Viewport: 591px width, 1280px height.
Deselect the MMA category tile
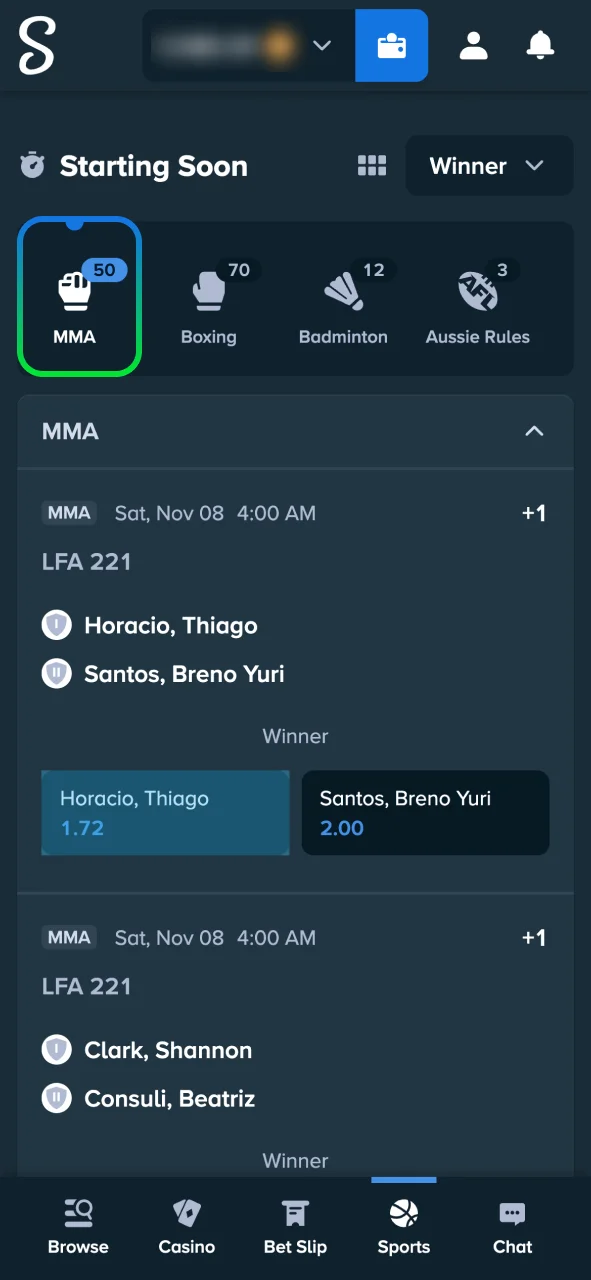79,296
